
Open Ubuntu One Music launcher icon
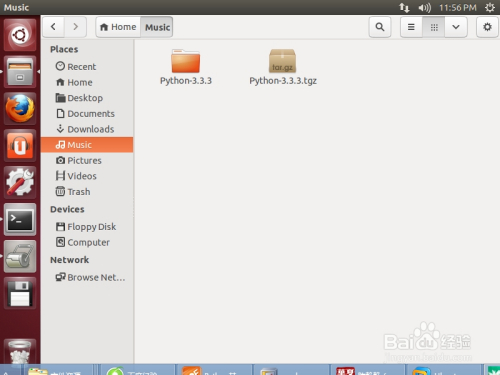[x=20, y=145]
